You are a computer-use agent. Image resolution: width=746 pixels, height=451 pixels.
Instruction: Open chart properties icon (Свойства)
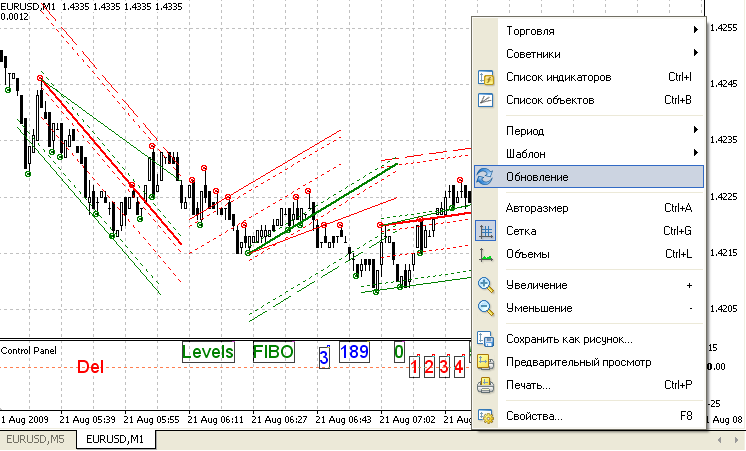tap(486, 416)
